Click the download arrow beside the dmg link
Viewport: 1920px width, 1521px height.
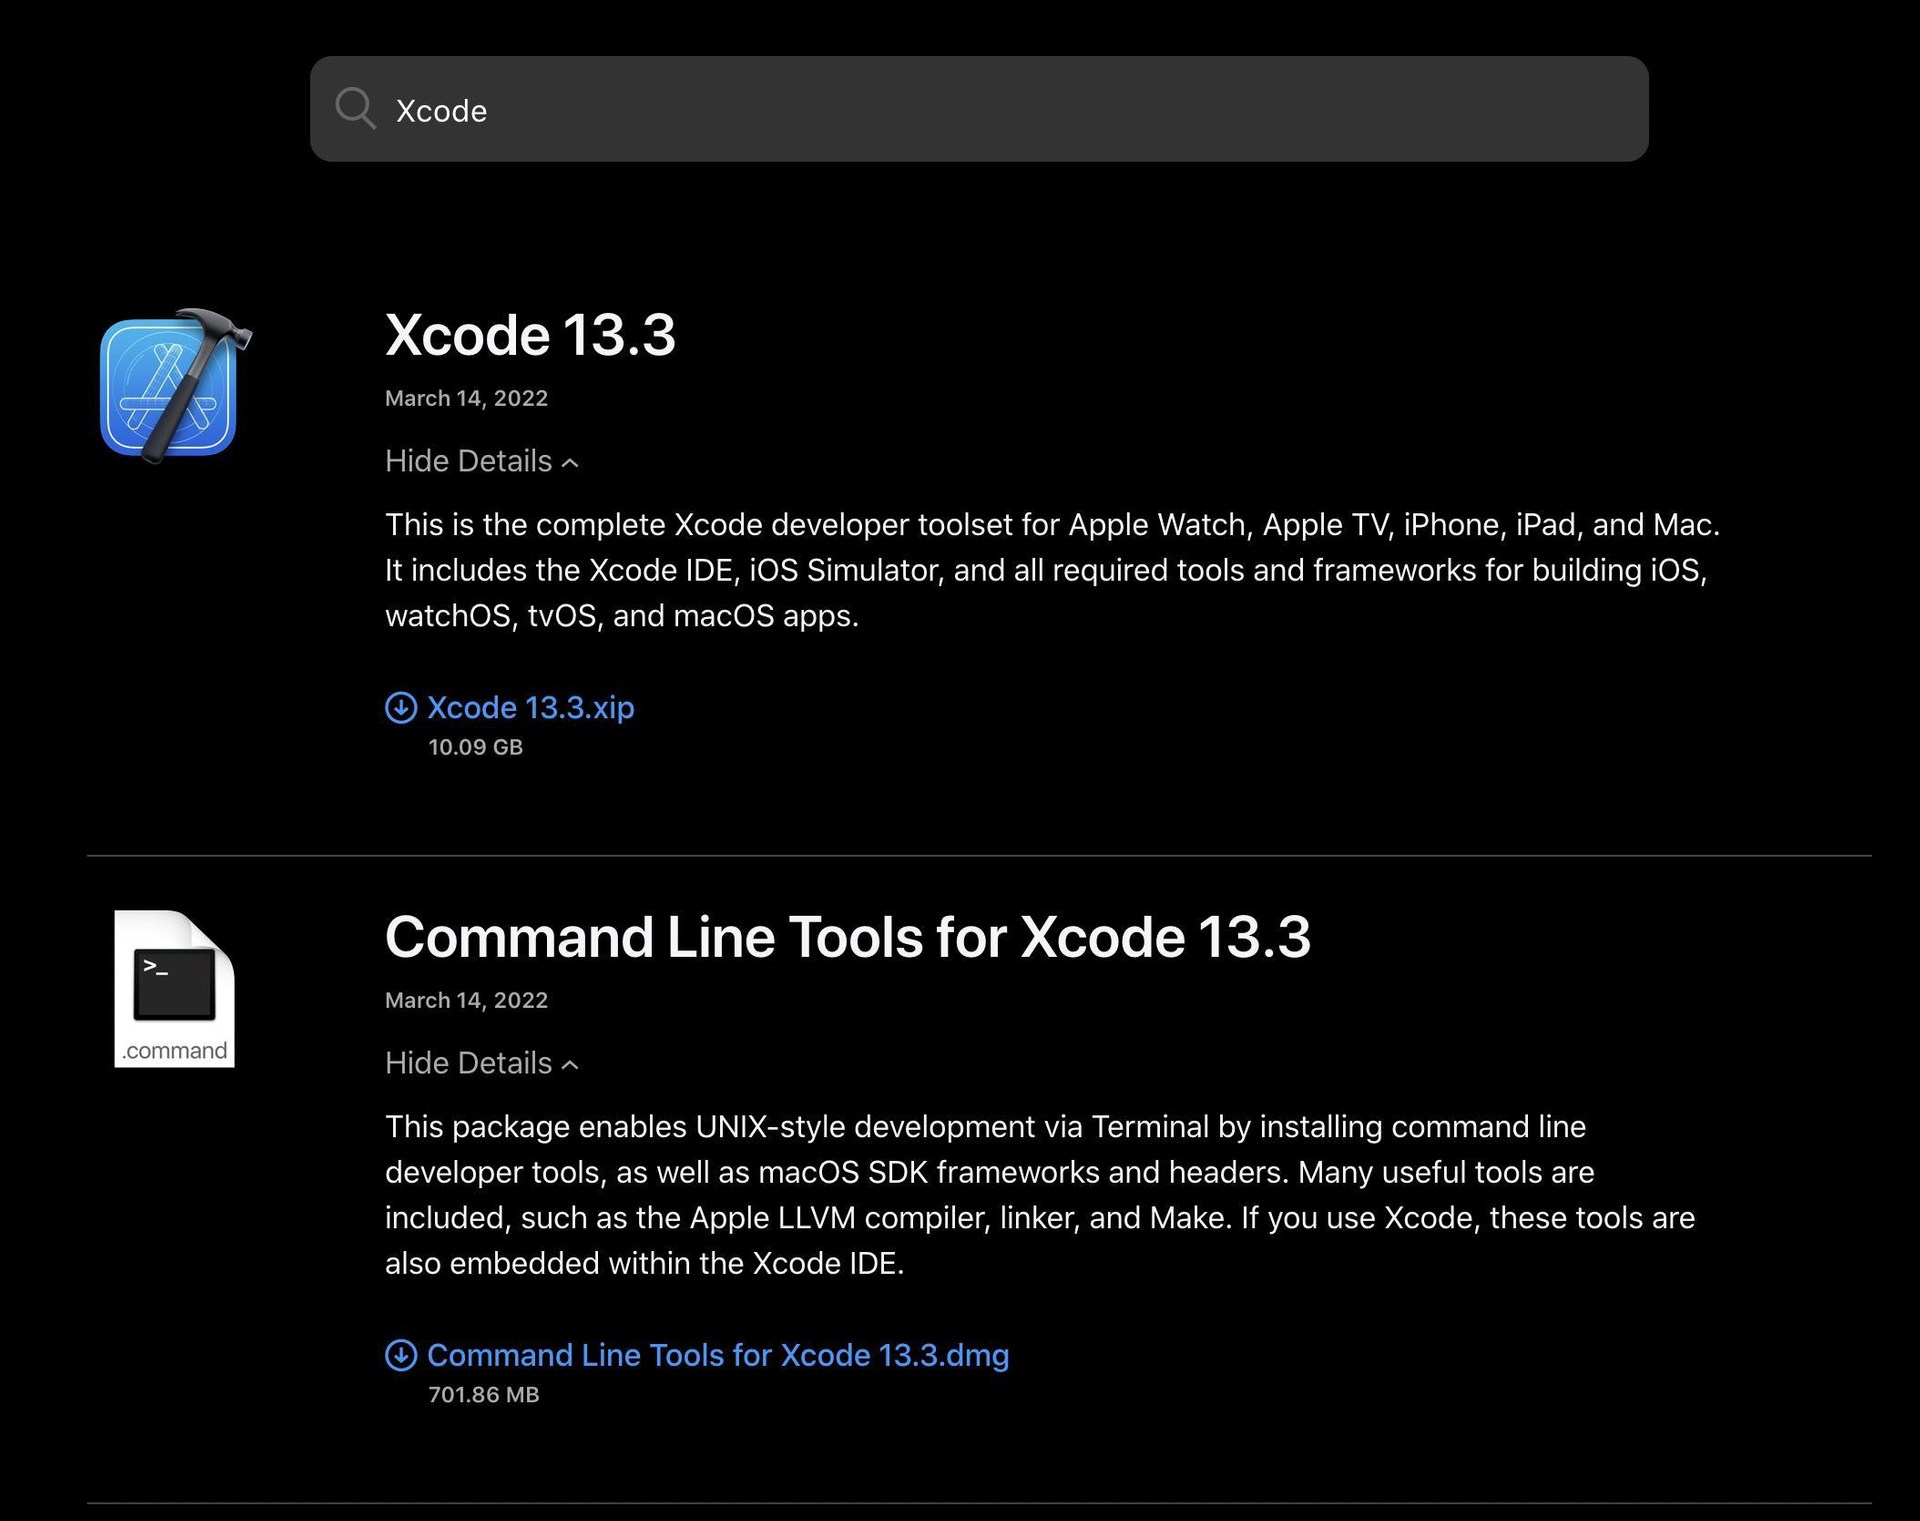(400, 1356)
